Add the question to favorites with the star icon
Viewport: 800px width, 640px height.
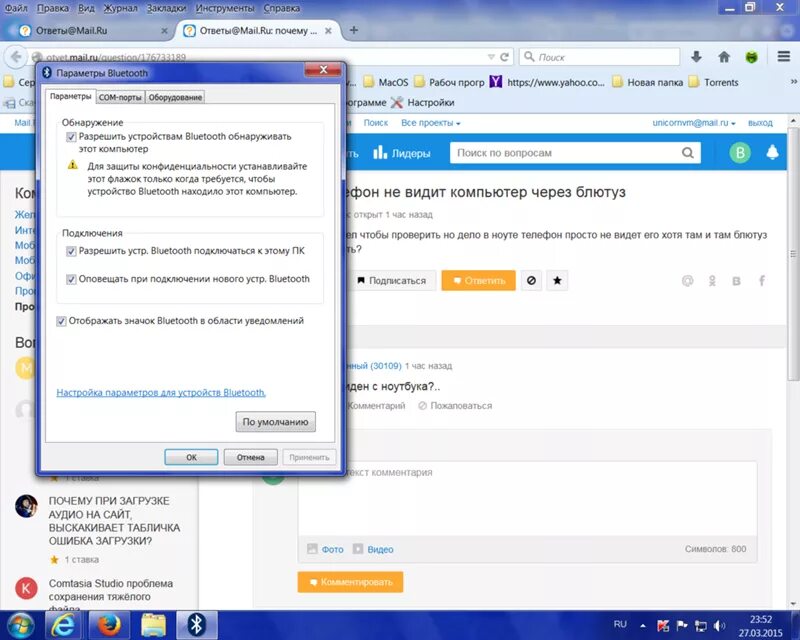tap(557, 280)
